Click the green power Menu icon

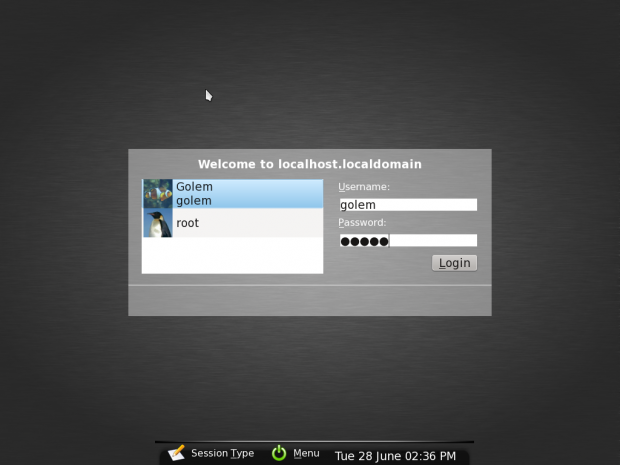(x=279, y=454)
